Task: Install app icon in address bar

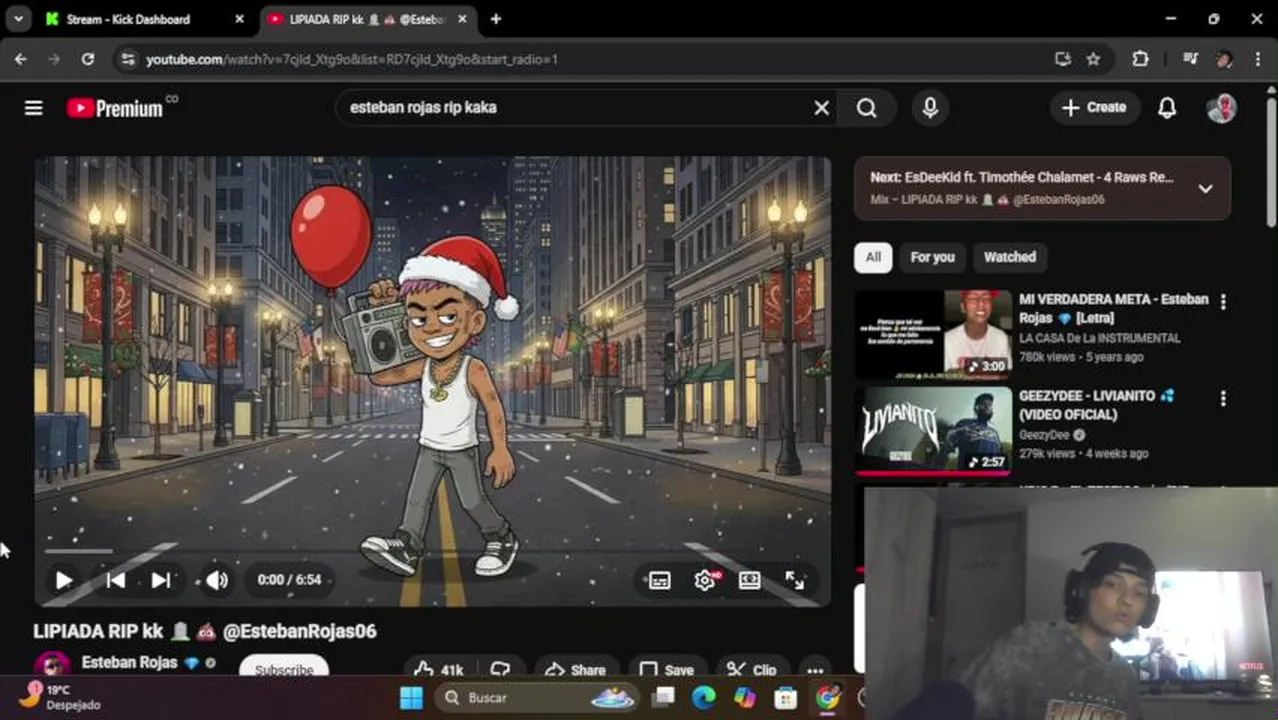Action: [x=1063, y=59]
